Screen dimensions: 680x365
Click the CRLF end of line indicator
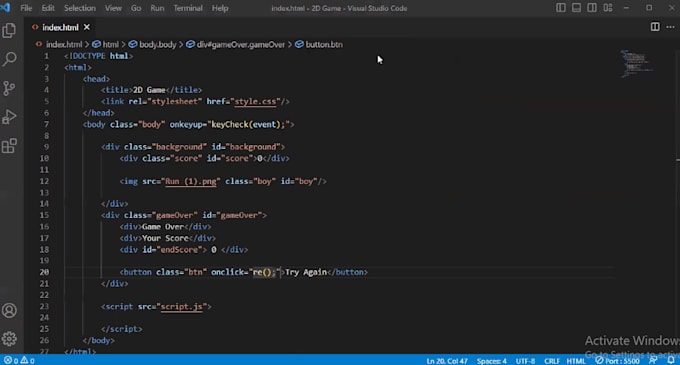tap(552, 361)
